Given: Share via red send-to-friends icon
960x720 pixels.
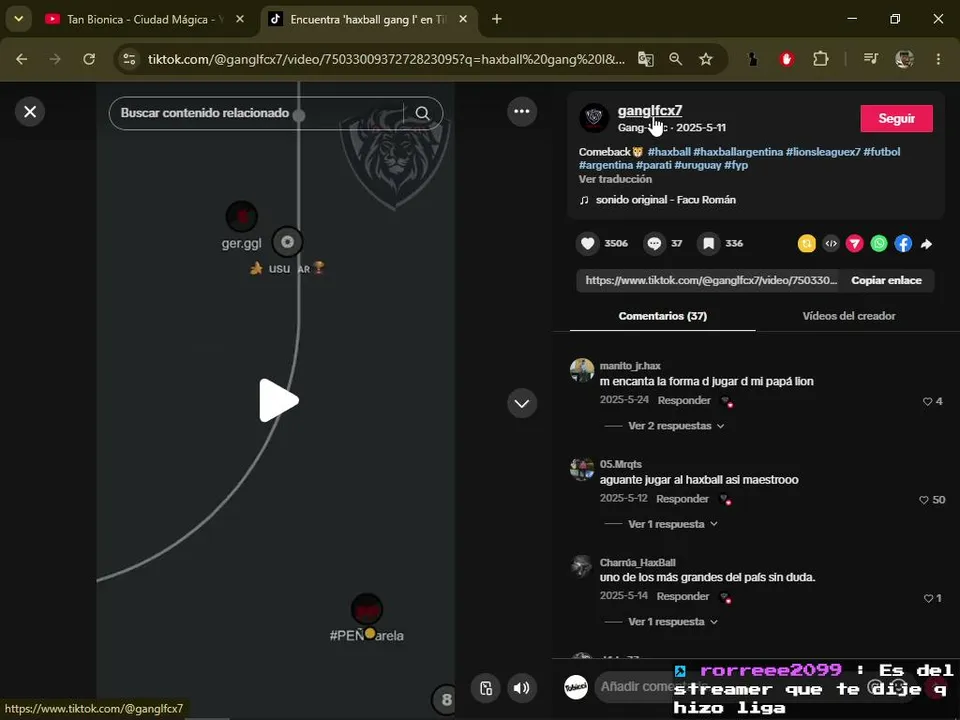Looking at the screenshot, I should (855, 244).
